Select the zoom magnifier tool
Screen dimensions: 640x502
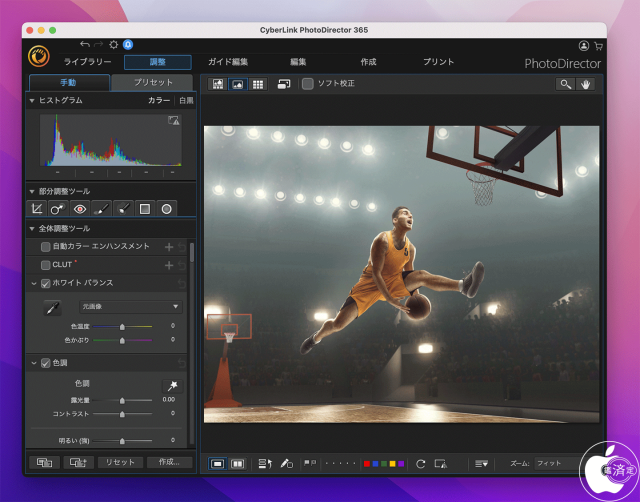coord(565,84)
